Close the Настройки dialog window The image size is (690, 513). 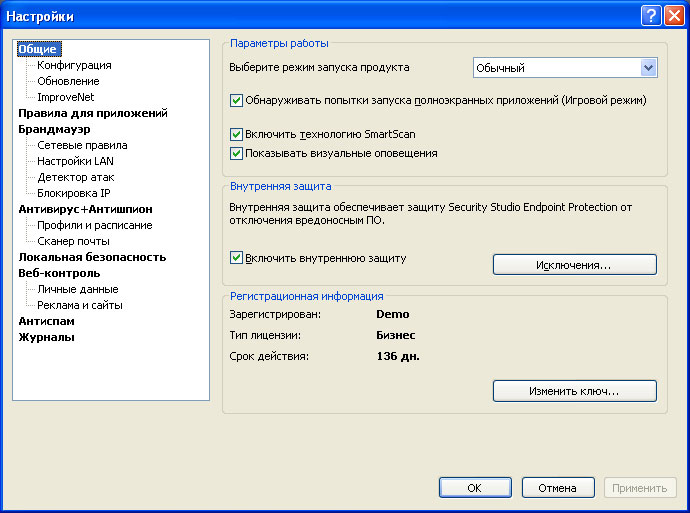(x=673, y=16)
